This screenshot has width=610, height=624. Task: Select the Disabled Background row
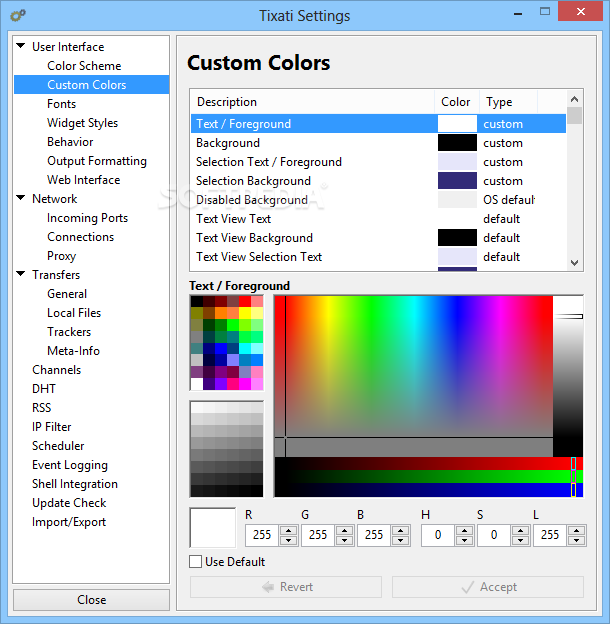(378, 200)
